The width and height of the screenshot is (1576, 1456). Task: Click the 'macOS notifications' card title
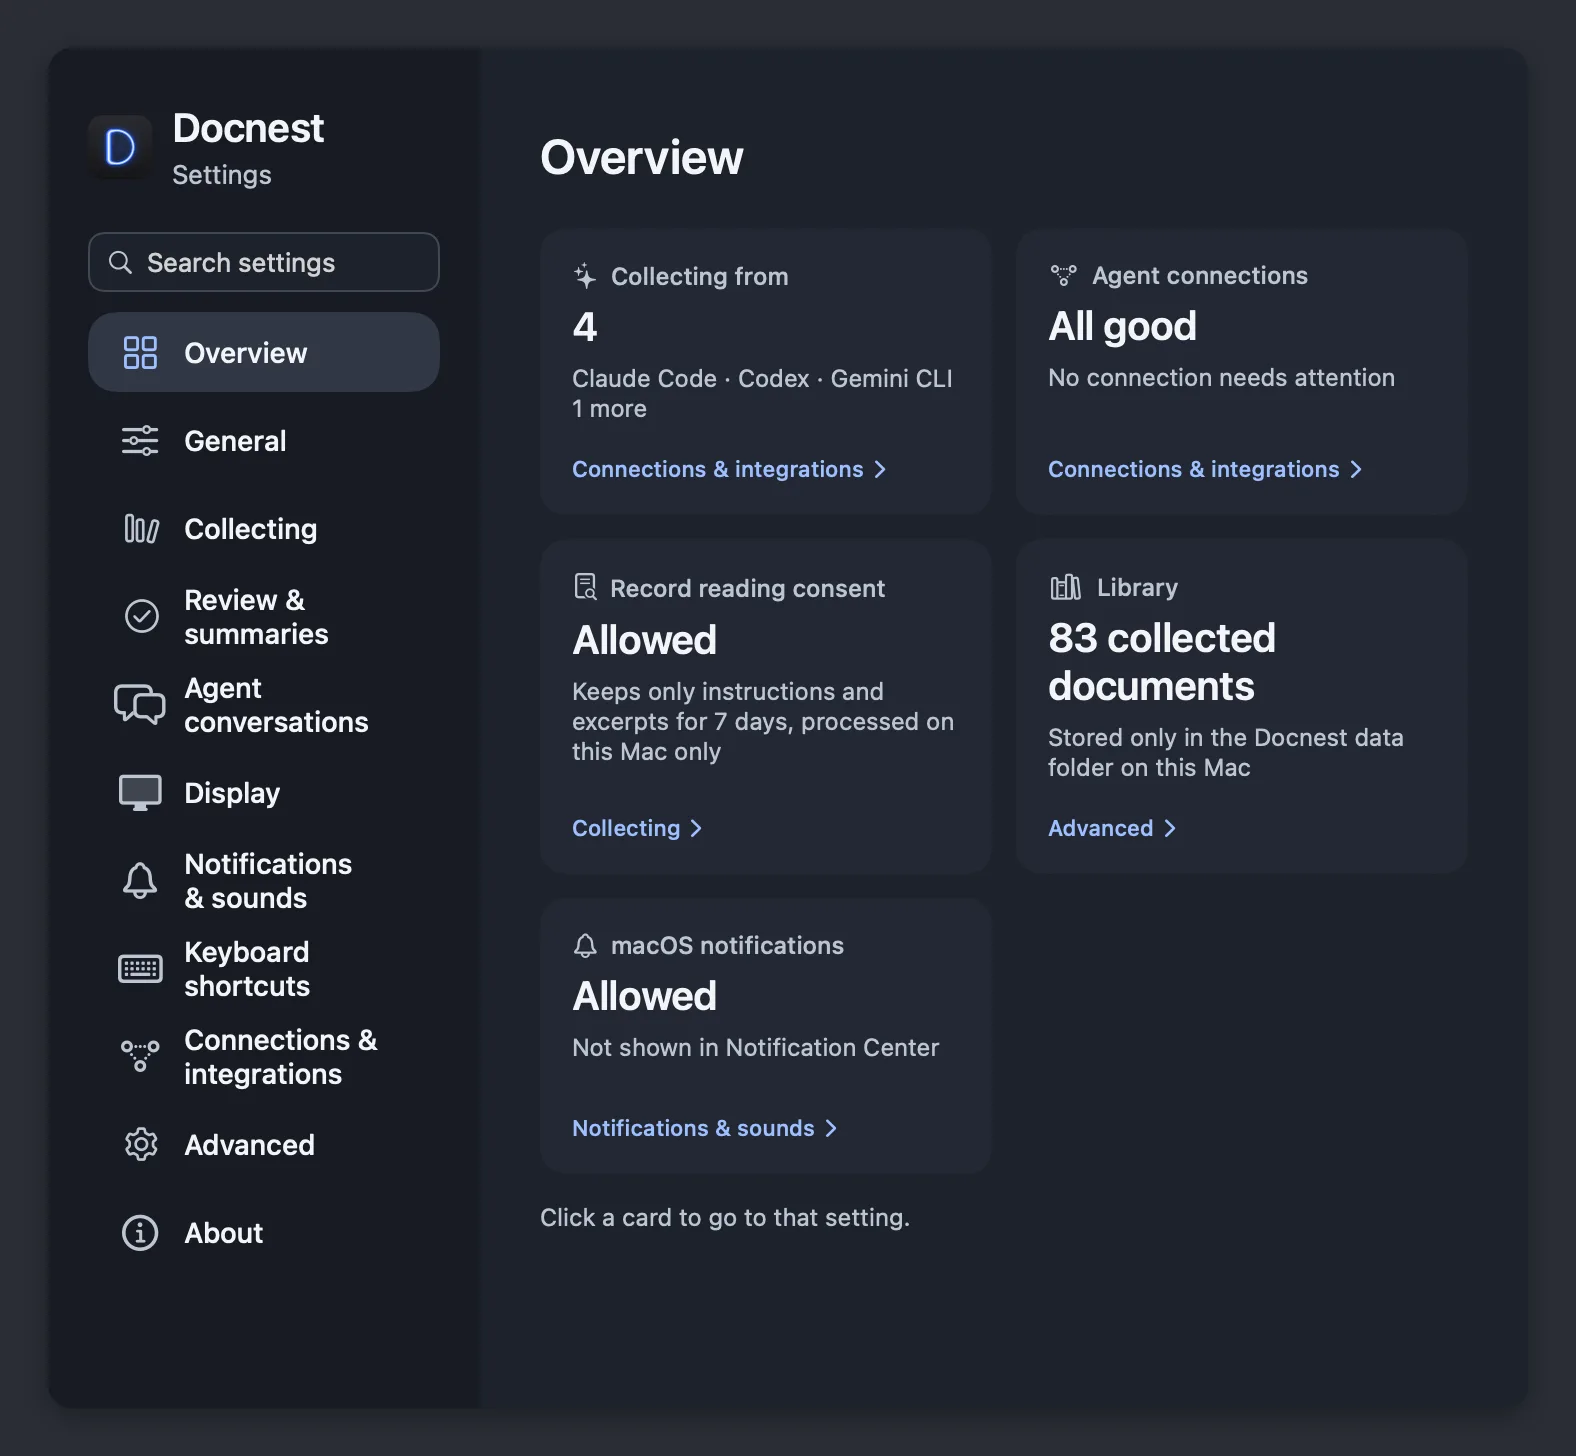pos(727,945)
